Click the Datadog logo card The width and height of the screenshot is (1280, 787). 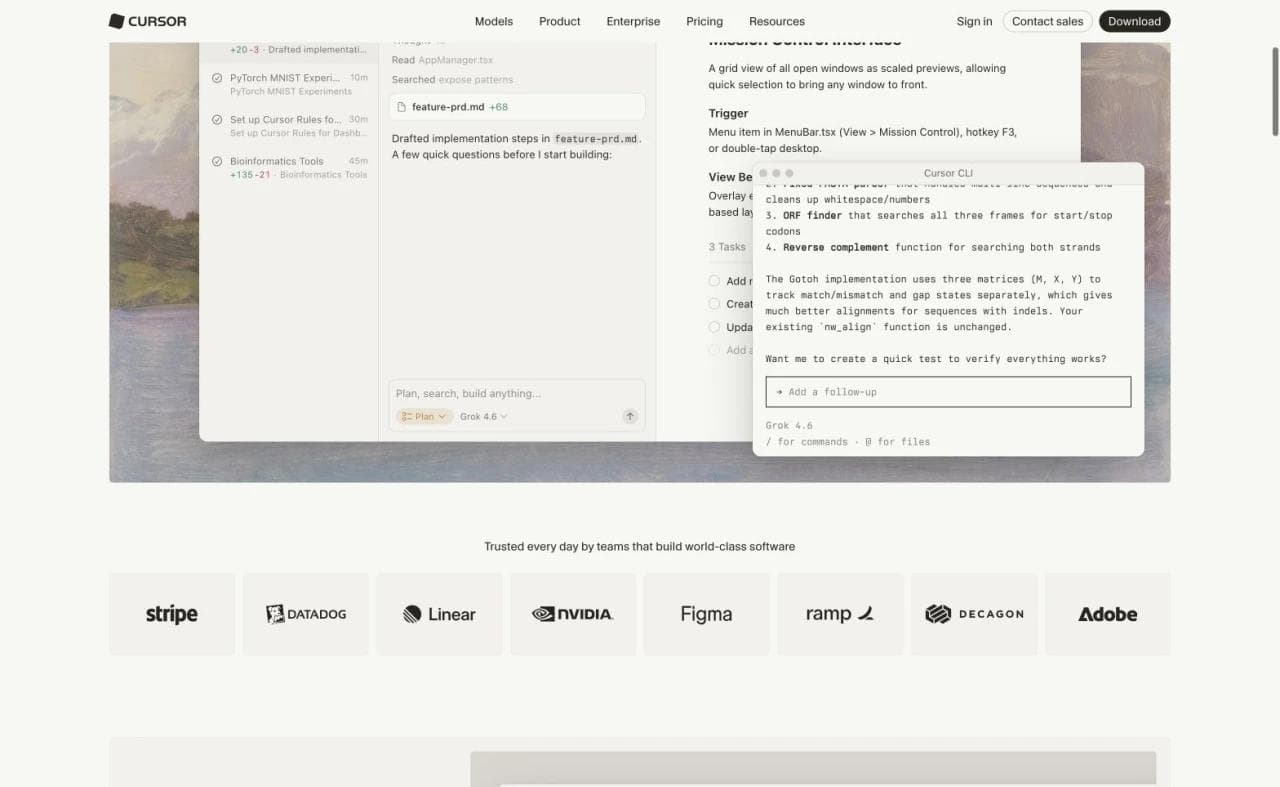pos(306,614)
